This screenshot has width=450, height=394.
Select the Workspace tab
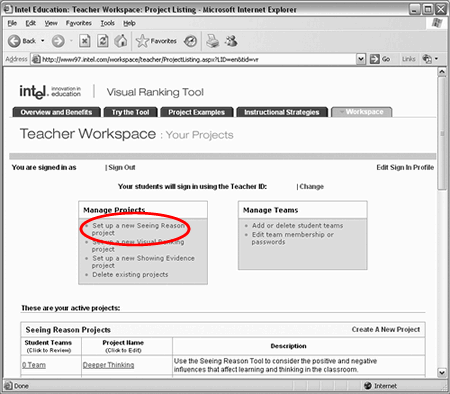(362, 112)
